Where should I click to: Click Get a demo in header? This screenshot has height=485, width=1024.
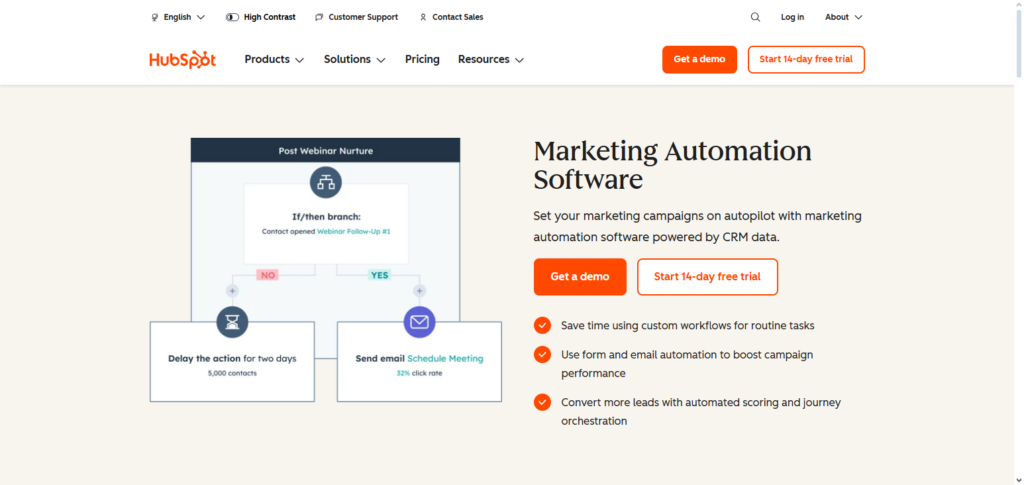[x=699, y=59]
